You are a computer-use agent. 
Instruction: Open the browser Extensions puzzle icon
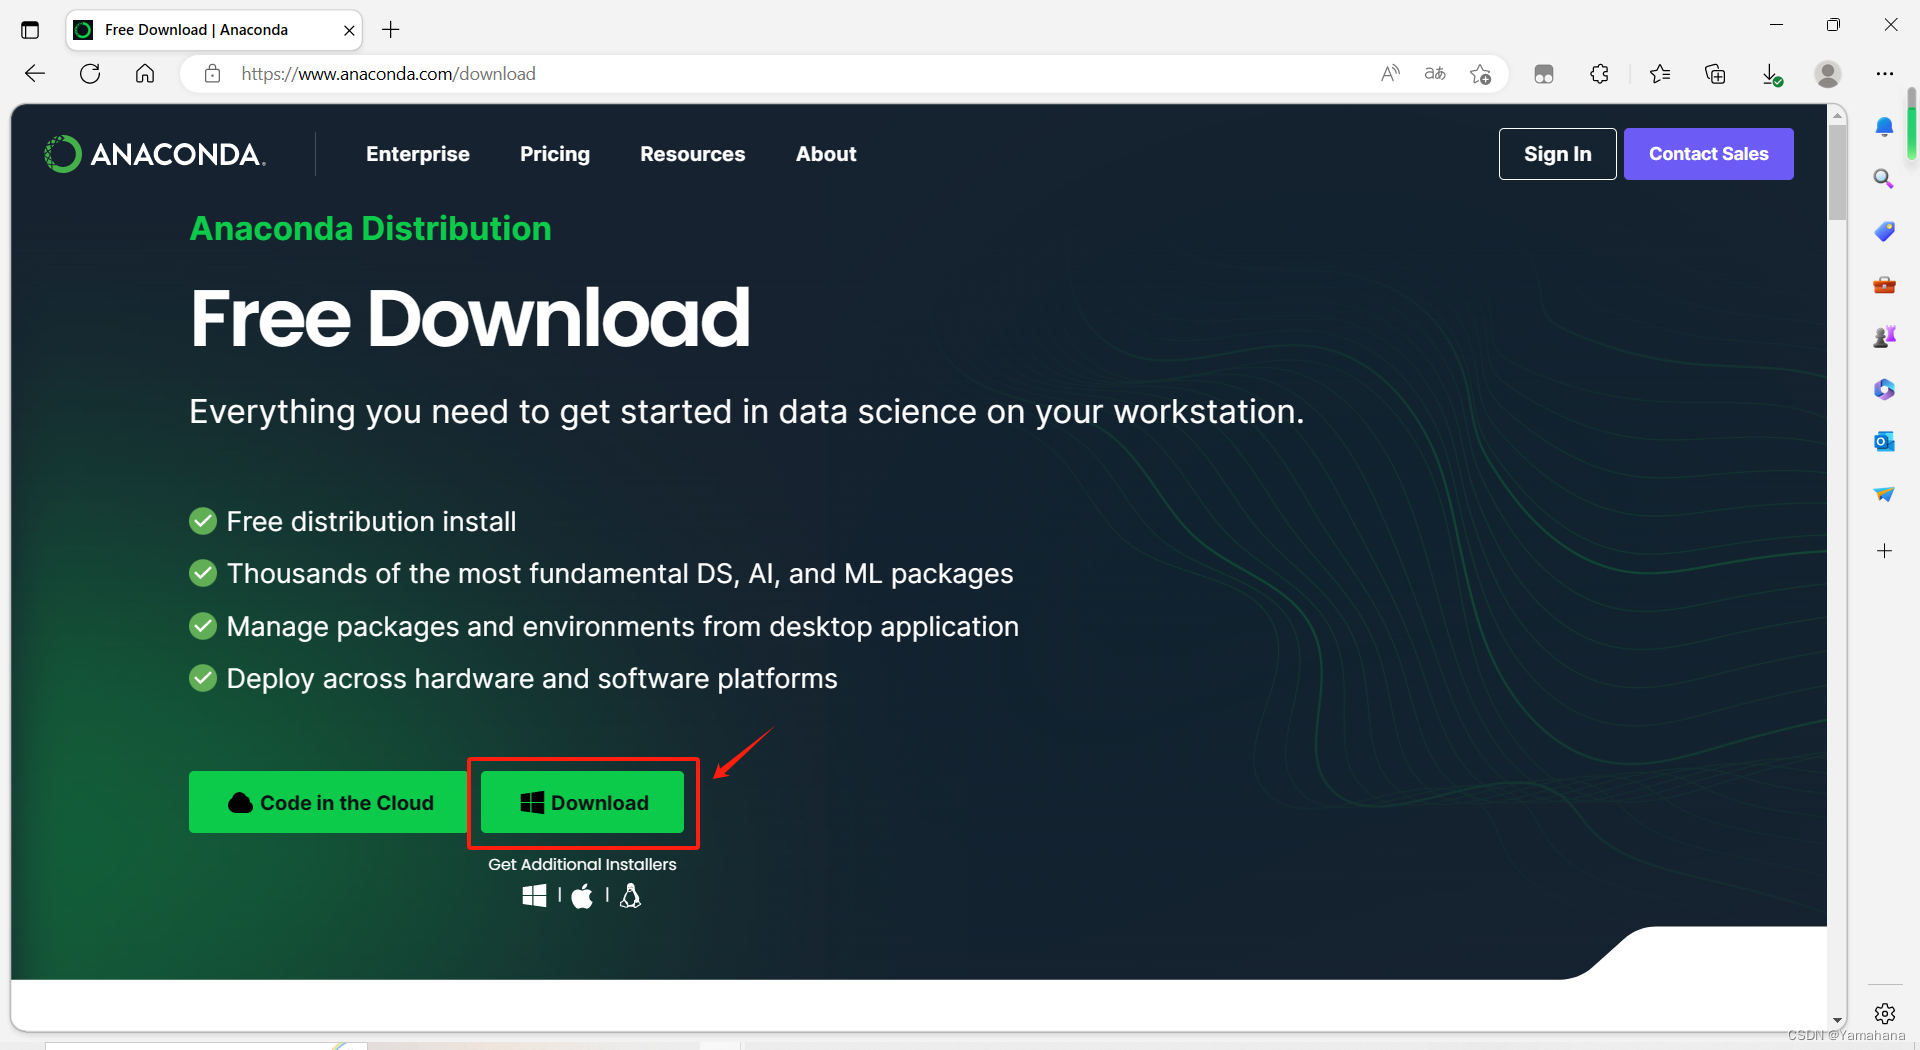[x=1599, y=73]
